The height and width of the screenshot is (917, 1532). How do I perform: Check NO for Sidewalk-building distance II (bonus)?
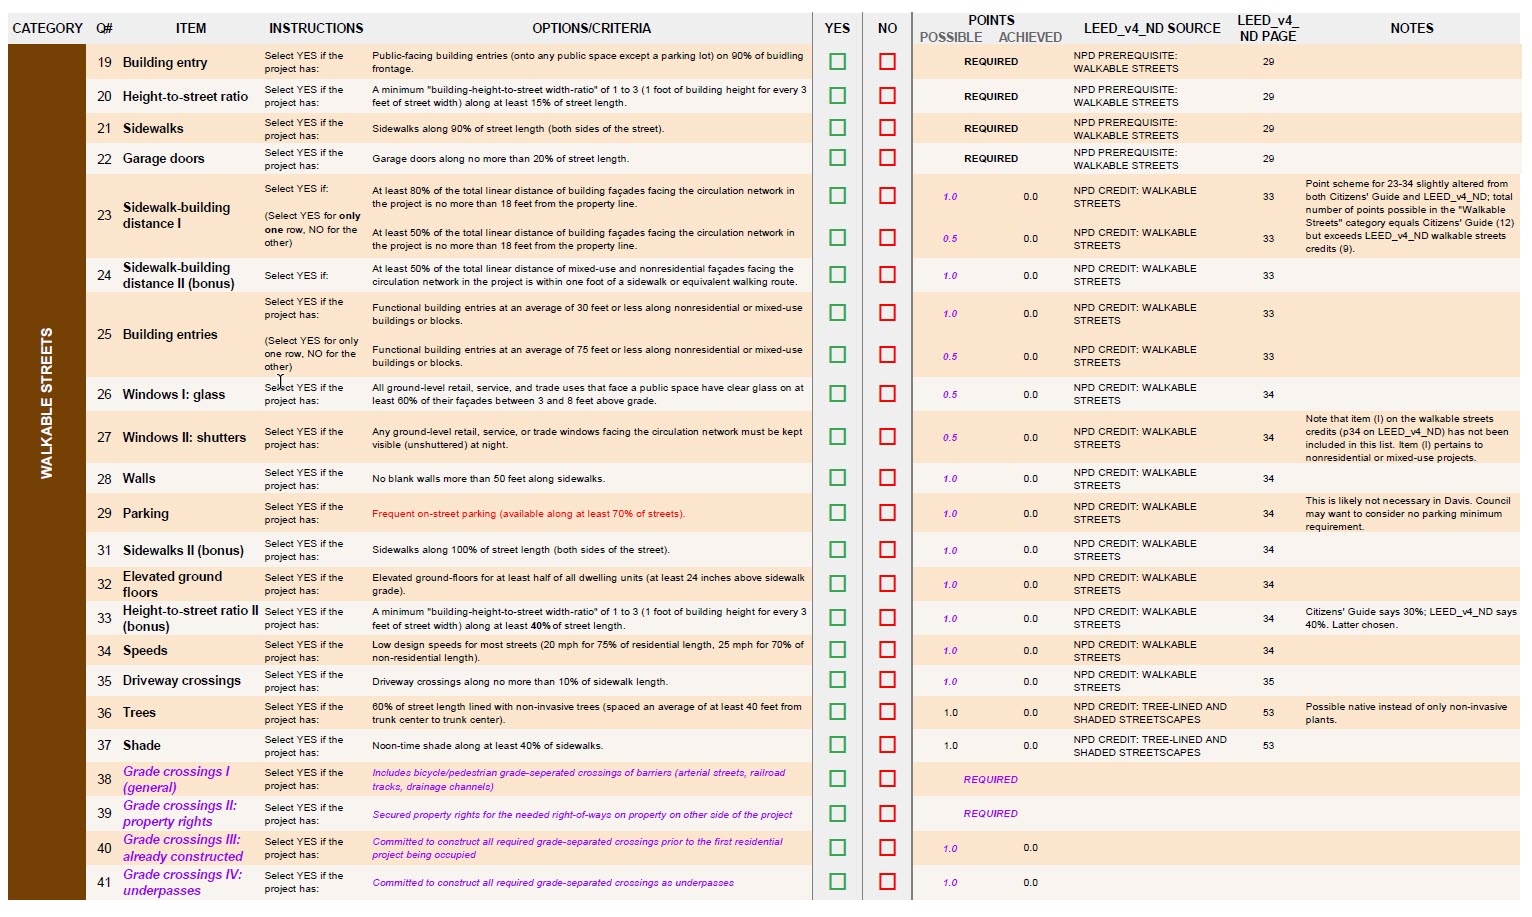click(887, 275)
